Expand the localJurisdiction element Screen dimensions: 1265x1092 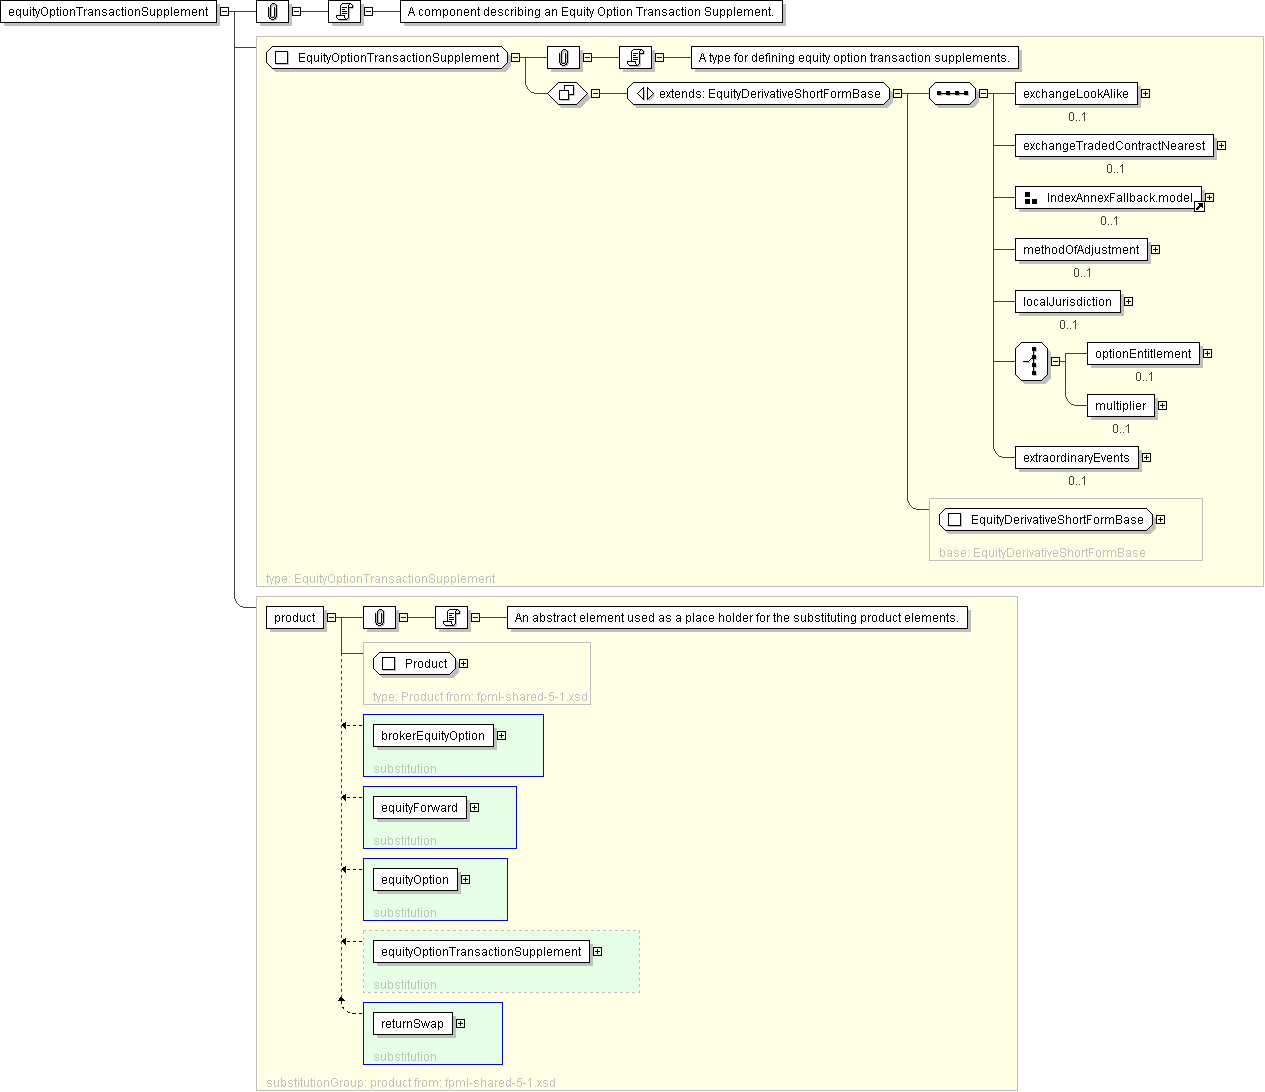click(x=1128, y=302)
